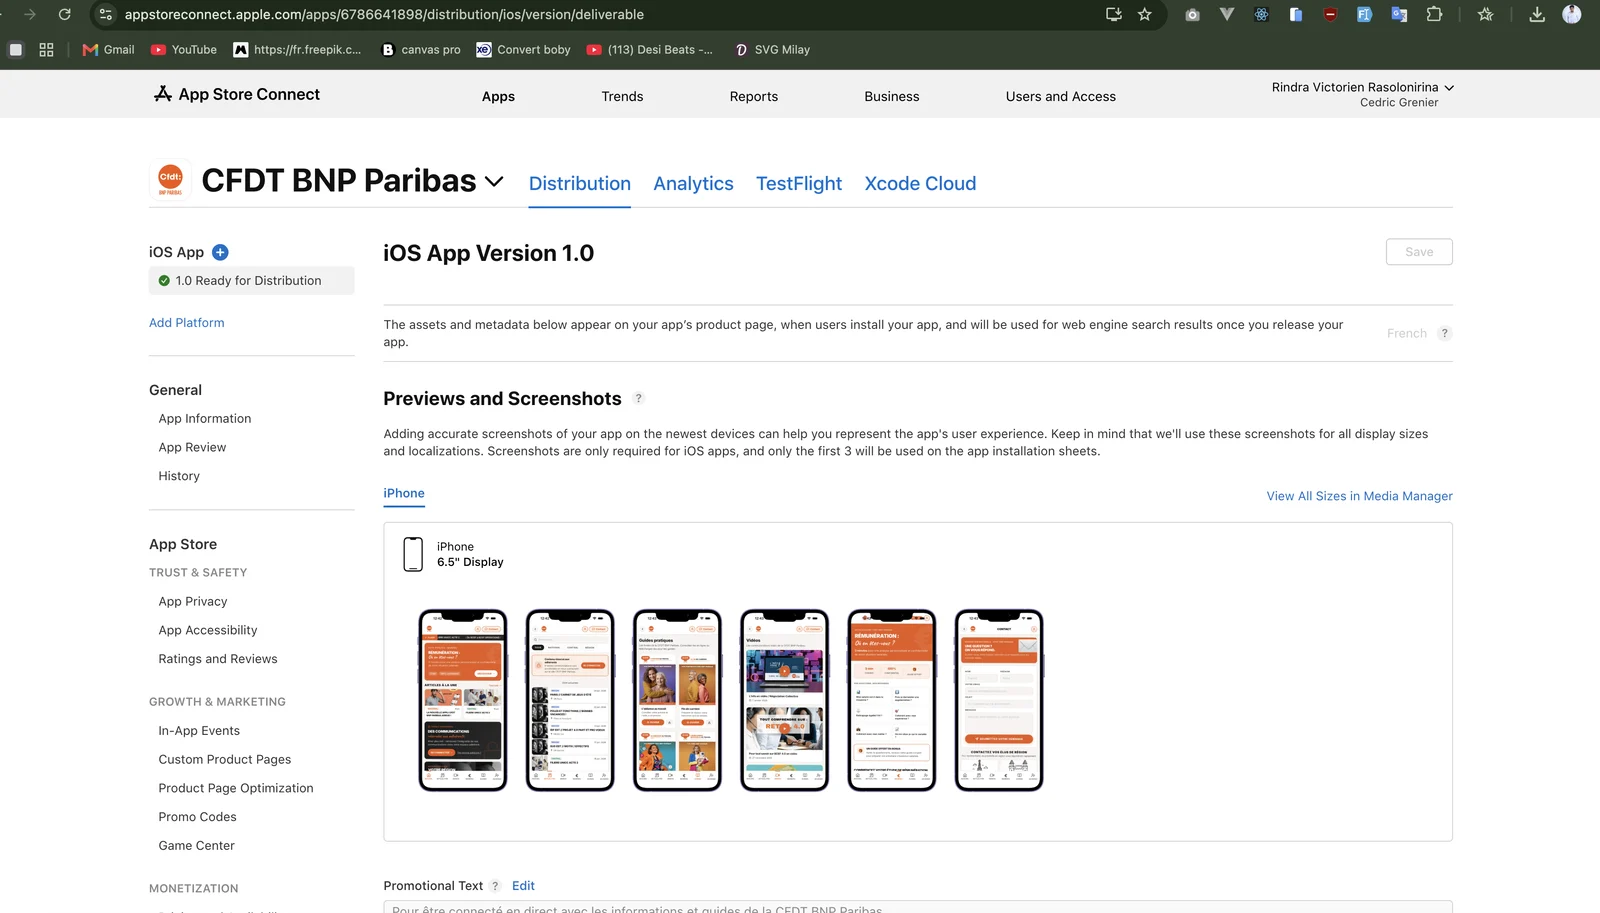
Task: Open the French language selector
Action: pyautogui.click(x=1407, y=333)
